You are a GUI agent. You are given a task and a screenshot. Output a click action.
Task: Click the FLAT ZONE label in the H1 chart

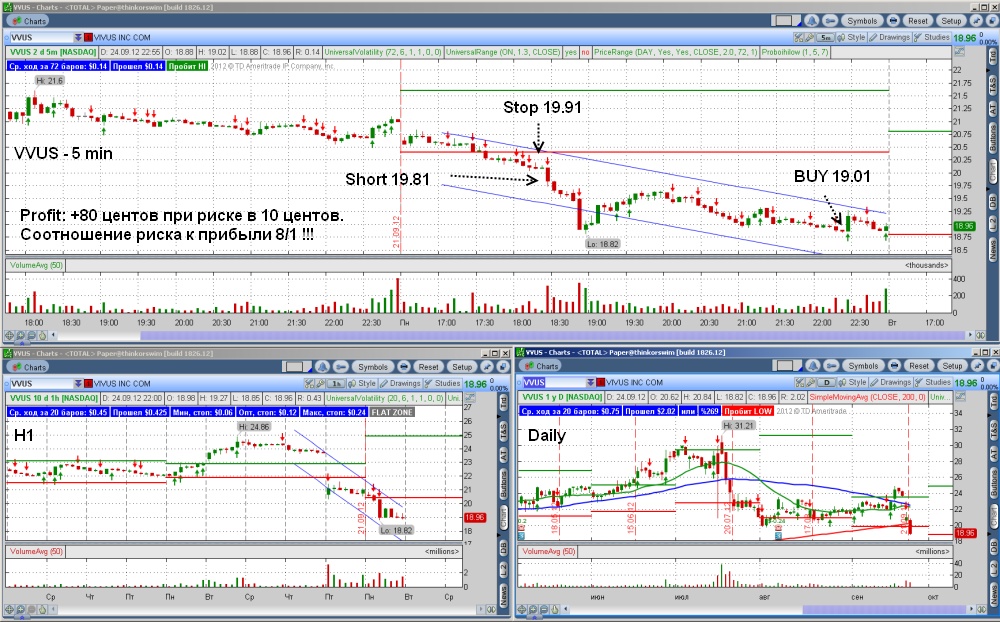392,412
